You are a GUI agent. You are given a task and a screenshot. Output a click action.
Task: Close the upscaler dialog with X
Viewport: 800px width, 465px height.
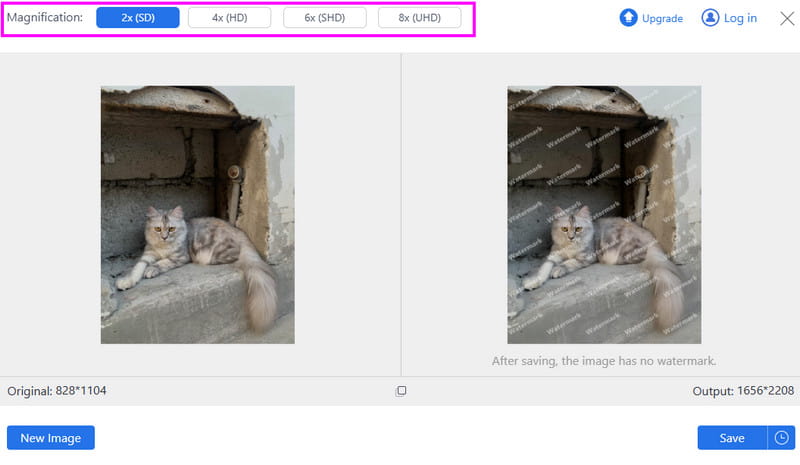[x=787, y=18]
